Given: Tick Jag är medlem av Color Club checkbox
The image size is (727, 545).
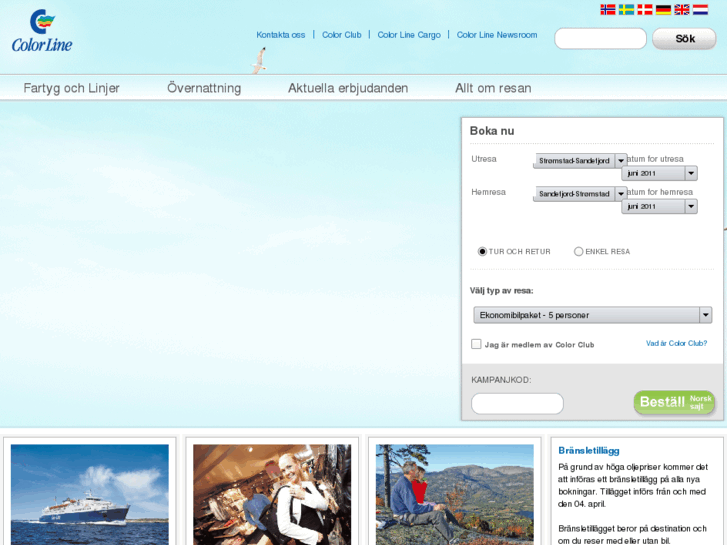Looking at the screenshot, I should [476, 344].
